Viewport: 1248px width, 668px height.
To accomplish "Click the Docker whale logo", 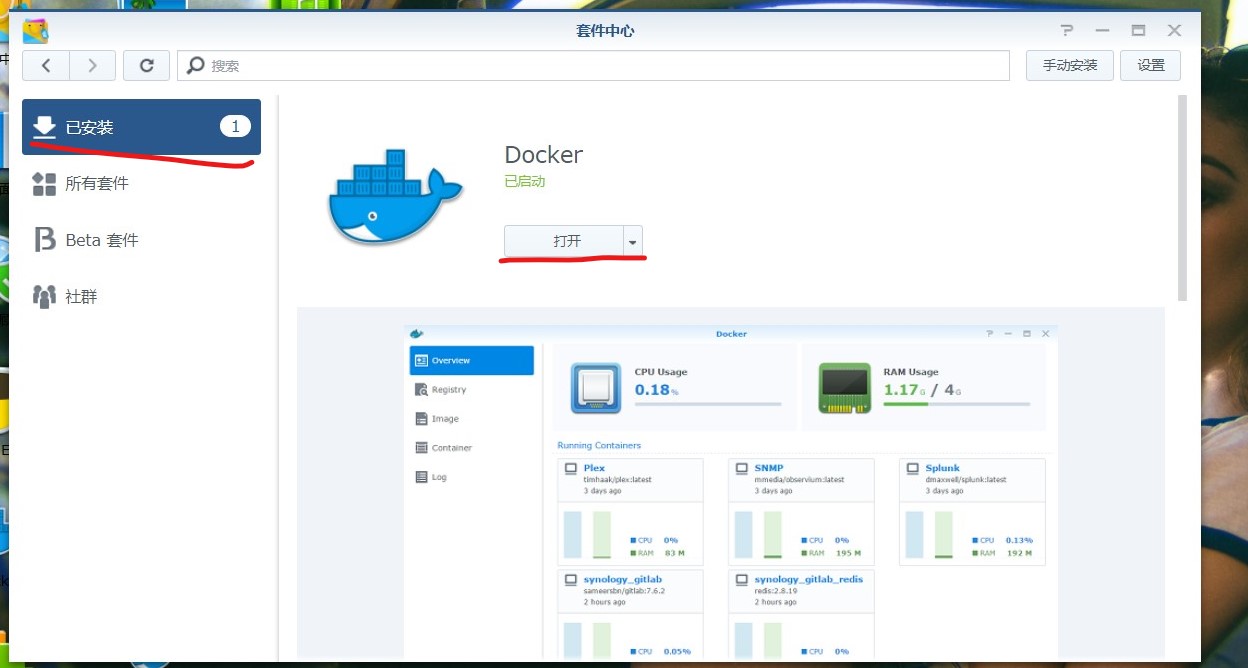I will tap(395, 197).
